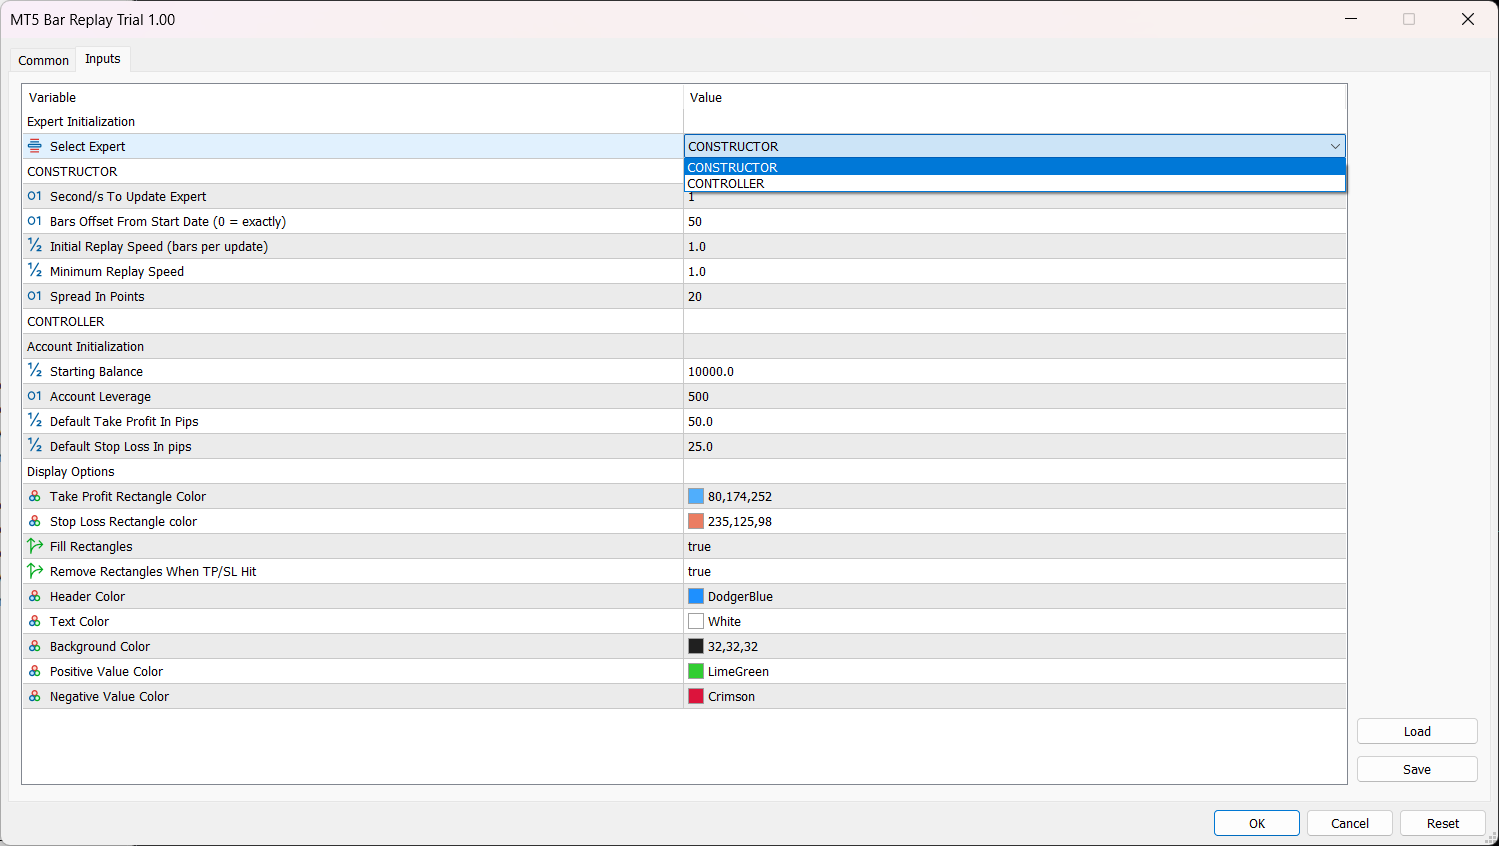The height and width of the screenshot is (846, 1499).
Task: Collapse the Select Expert dropdown arrow
Action: tap(1334, 146)
